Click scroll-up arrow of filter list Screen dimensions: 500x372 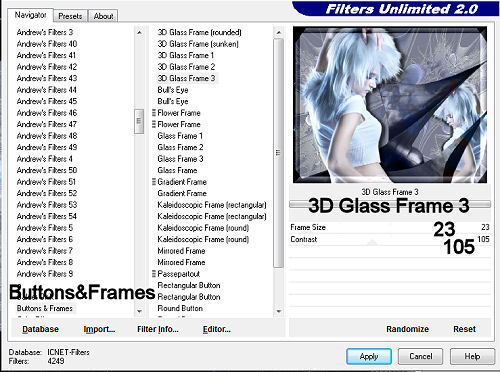pos(279,32)
